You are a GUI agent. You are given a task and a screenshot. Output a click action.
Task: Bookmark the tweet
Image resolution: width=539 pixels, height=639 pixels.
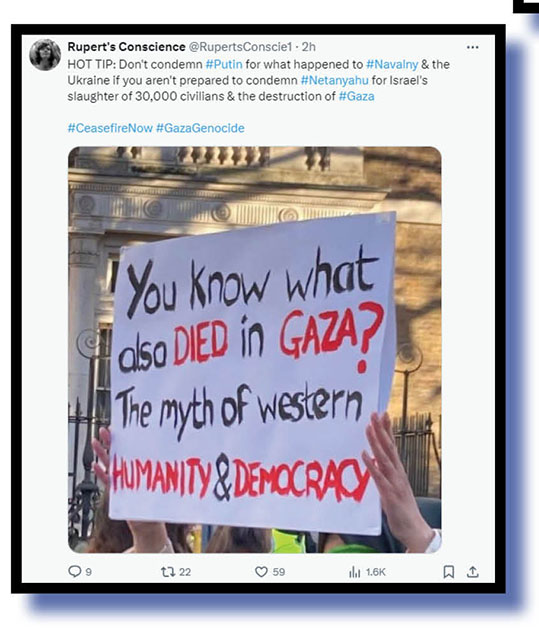(x=448, y=572)
